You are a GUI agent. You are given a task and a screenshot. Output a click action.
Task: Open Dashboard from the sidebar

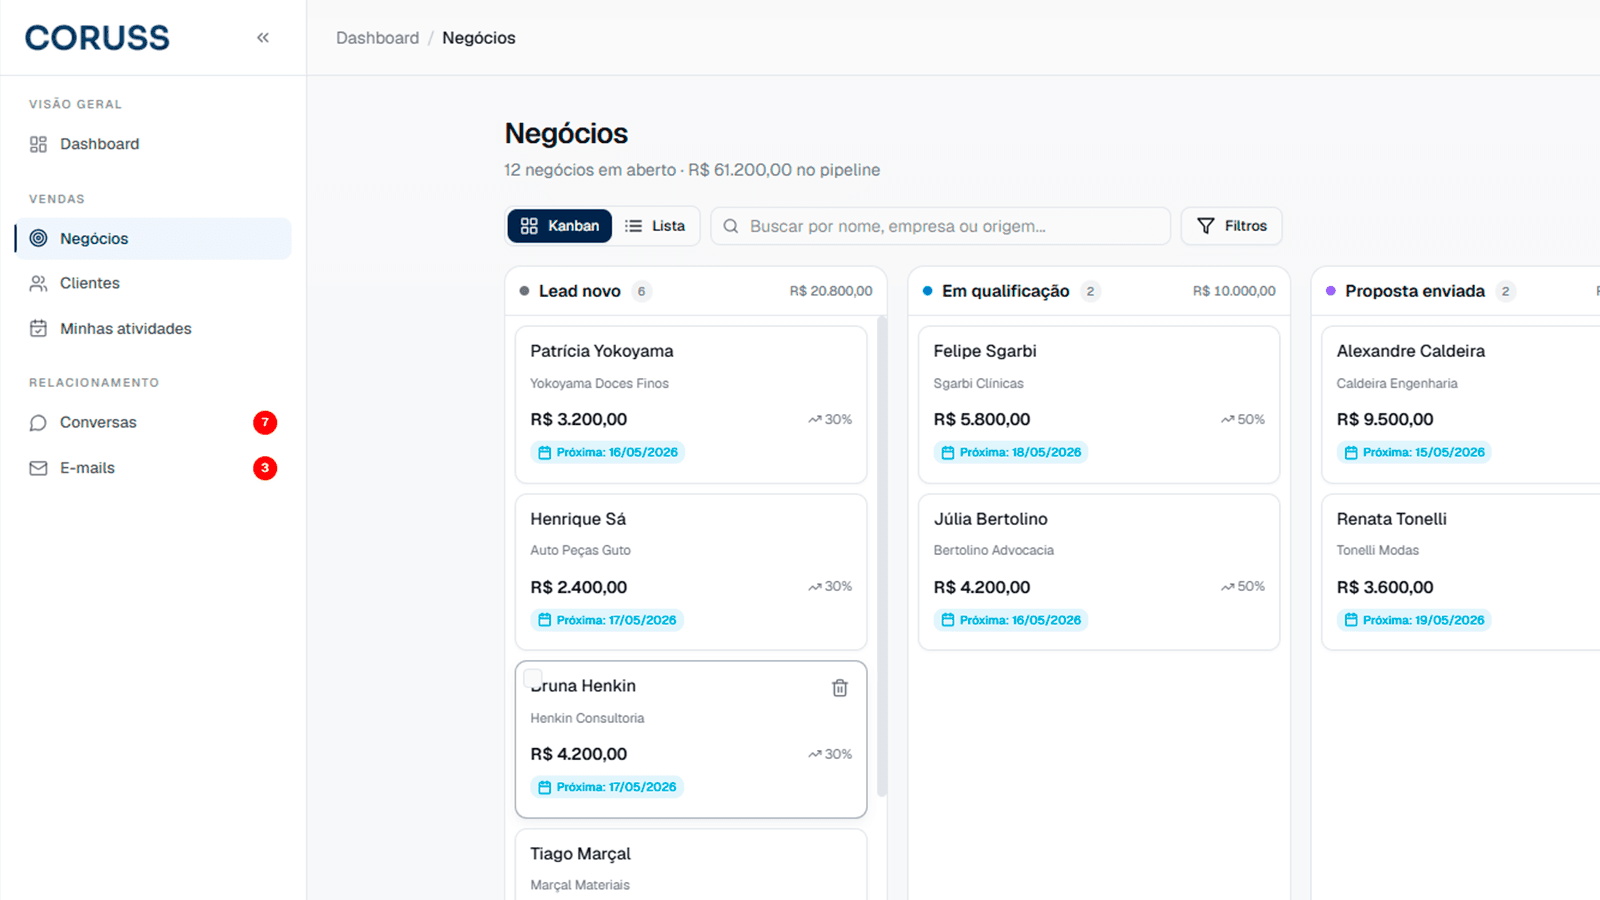point(153,144)
